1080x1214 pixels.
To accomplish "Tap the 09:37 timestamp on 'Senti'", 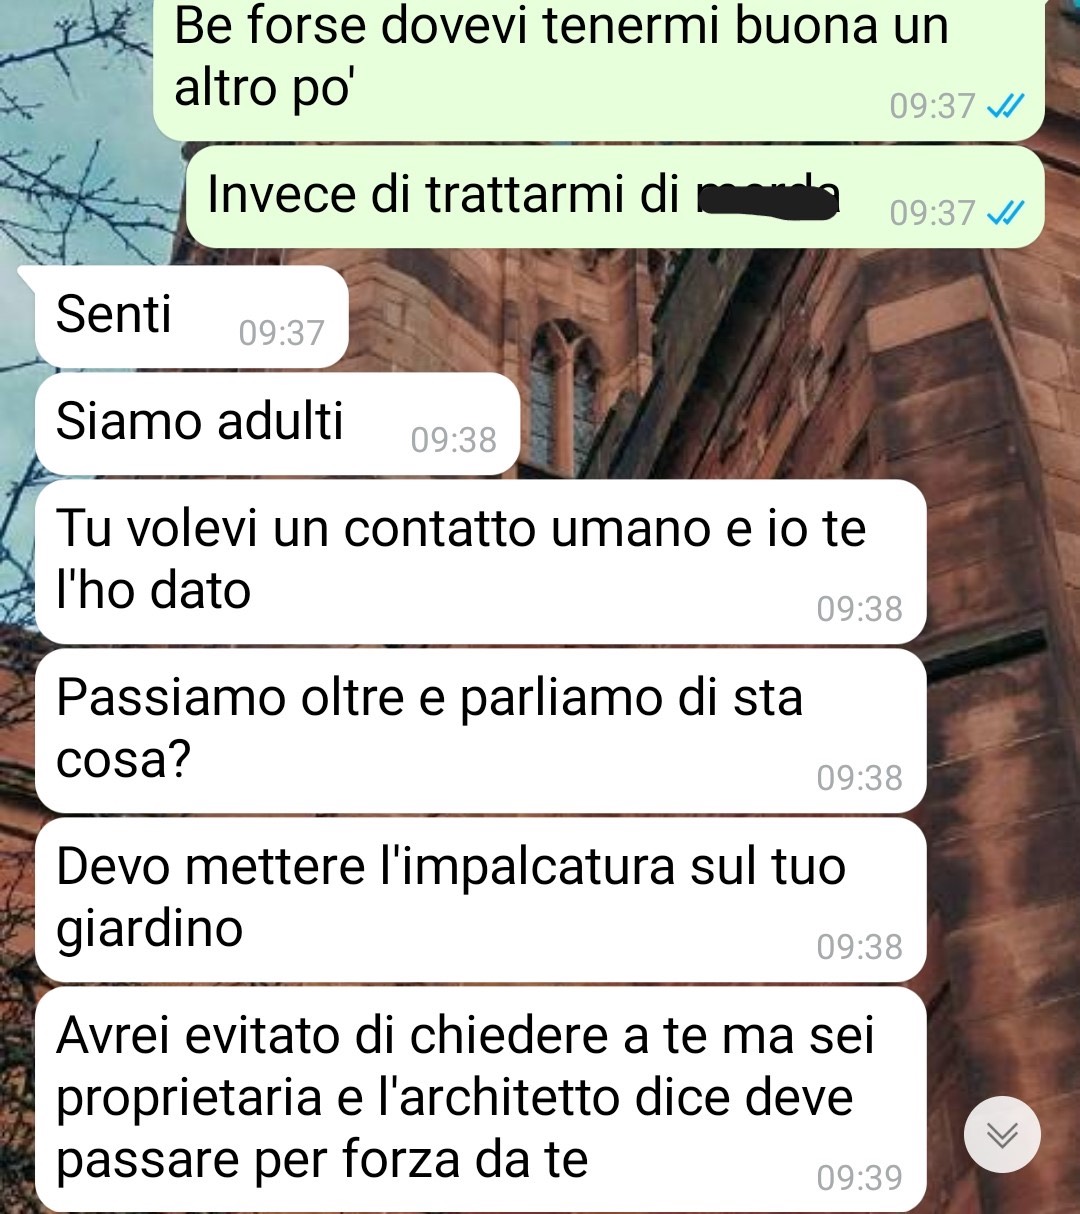I will pos(281,333).
